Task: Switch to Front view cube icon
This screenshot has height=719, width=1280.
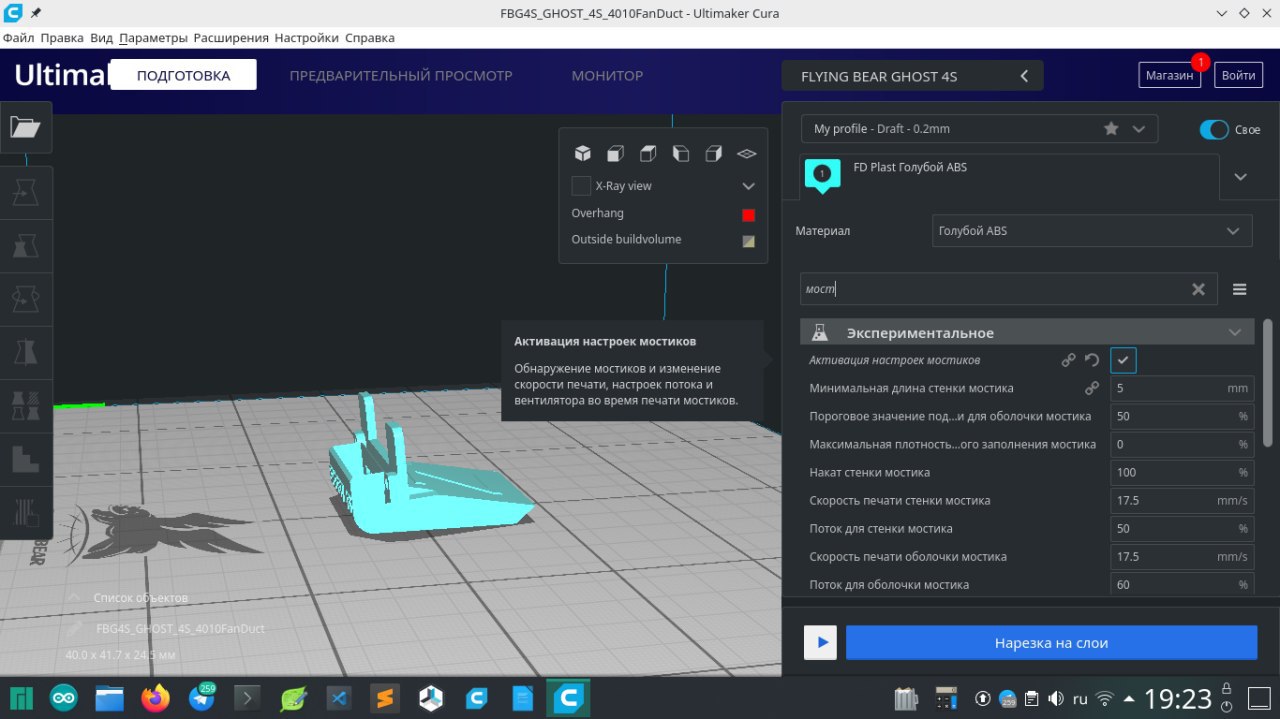Action: 615,154
